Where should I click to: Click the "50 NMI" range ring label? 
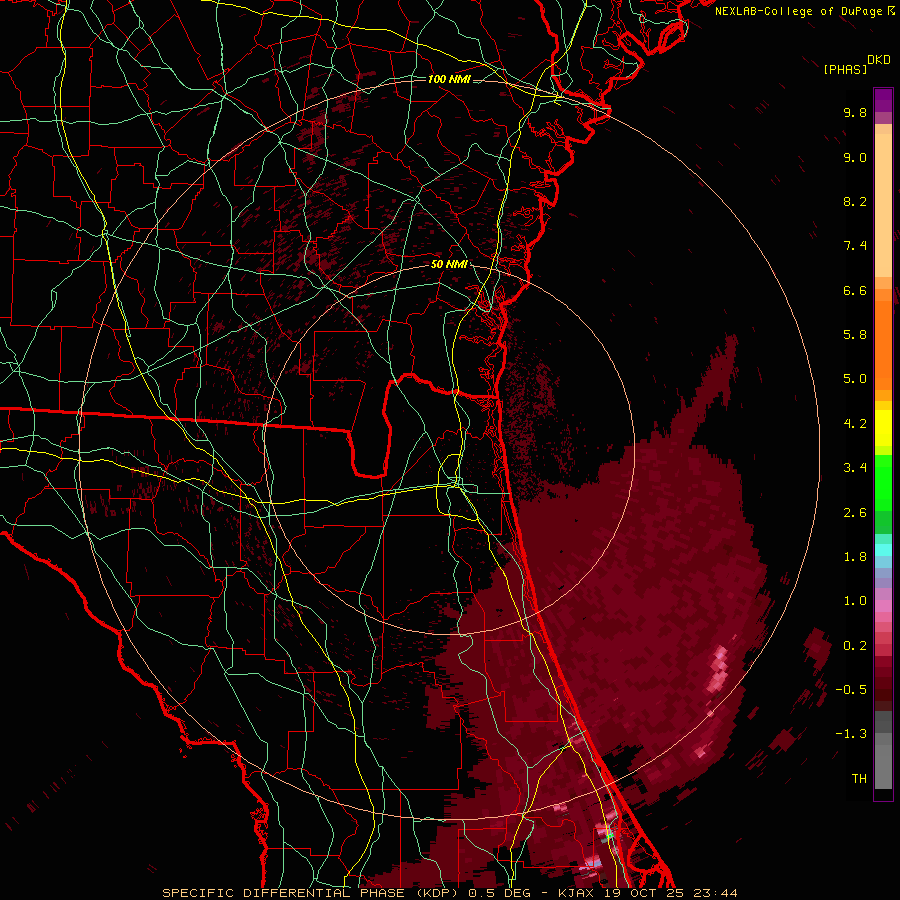[x=449, y=265]
